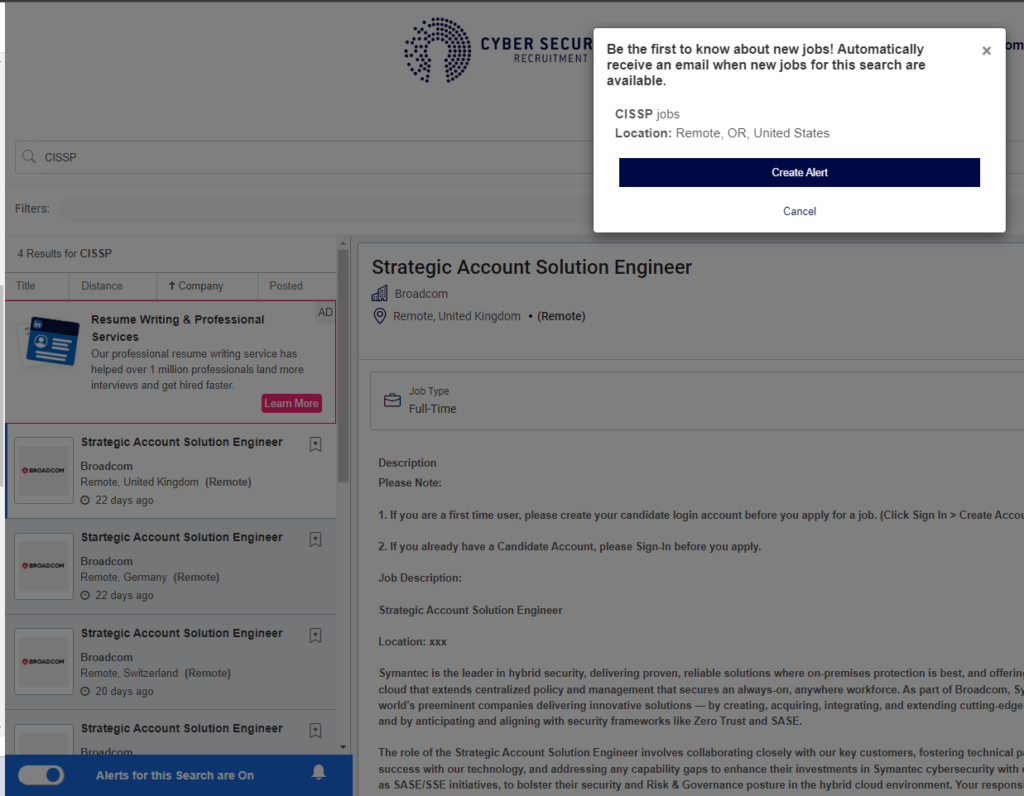Click the 'Full-Time' job type value
1024x796 pixels.
point(432,409)
